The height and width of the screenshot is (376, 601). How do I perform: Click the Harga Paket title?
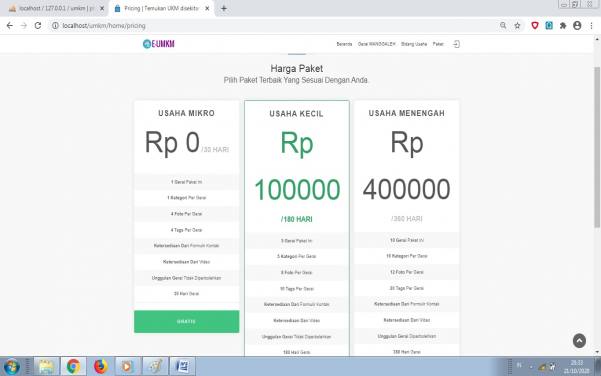297,69
